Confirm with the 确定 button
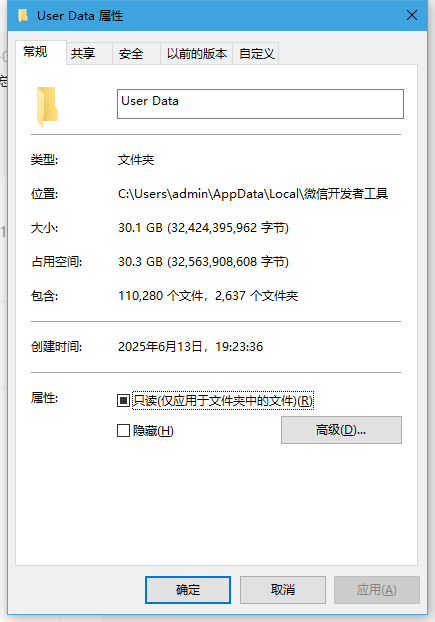Image resolution: width=435 pixels, height=622 pixels. point(188,590)
